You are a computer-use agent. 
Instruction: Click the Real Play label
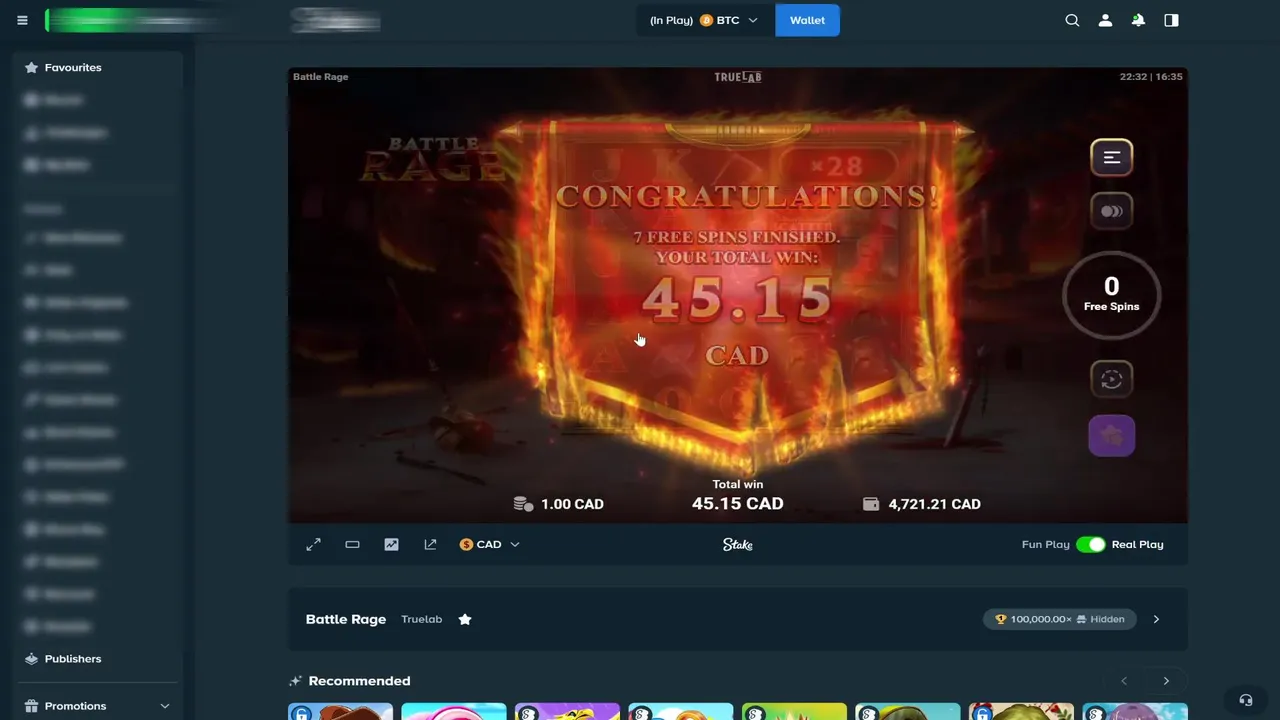1137,544
